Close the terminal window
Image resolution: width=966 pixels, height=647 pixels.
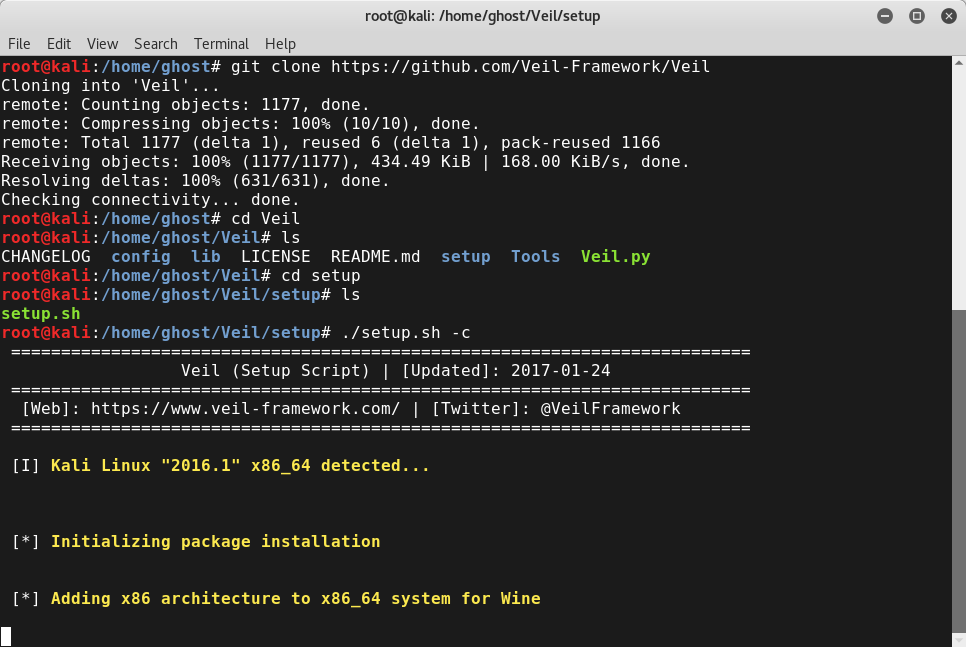[949, 16]
